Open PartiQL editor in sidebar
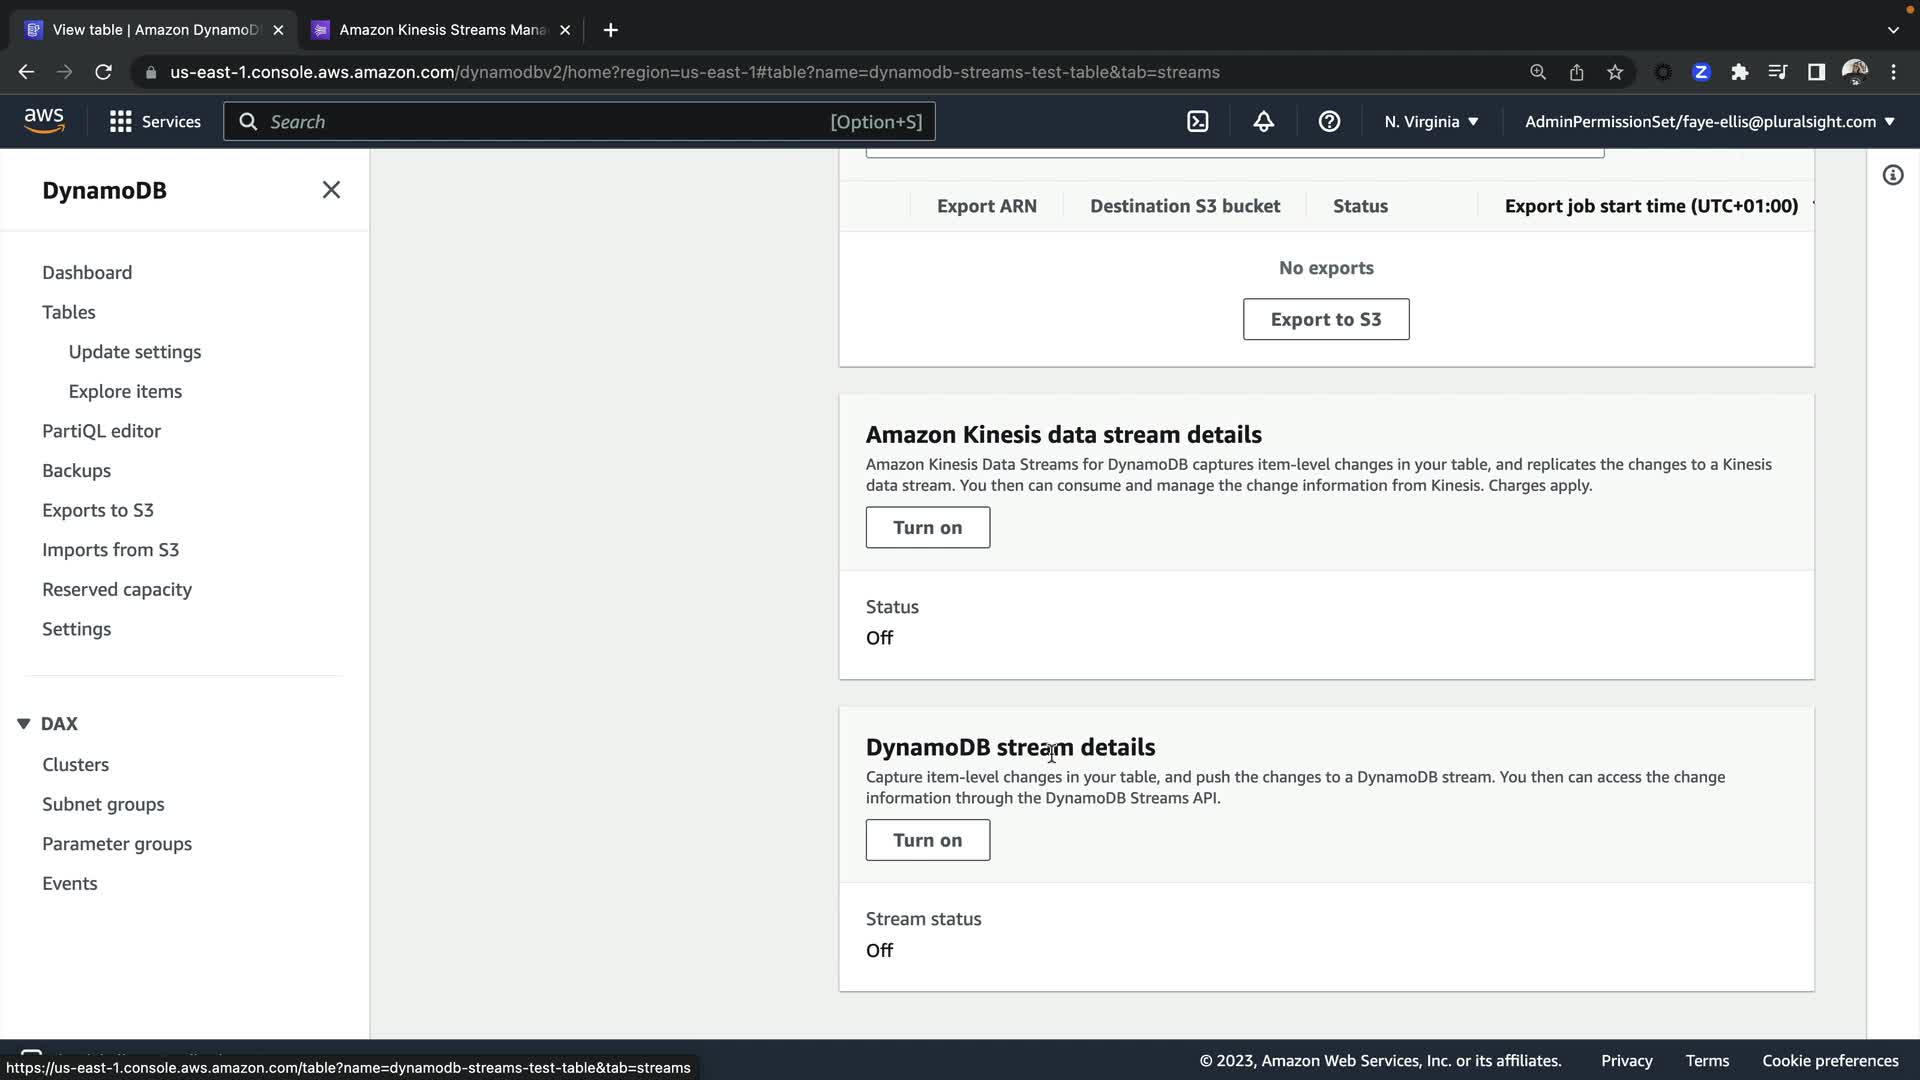1920x1080 pixels. (x=101, y=431)
